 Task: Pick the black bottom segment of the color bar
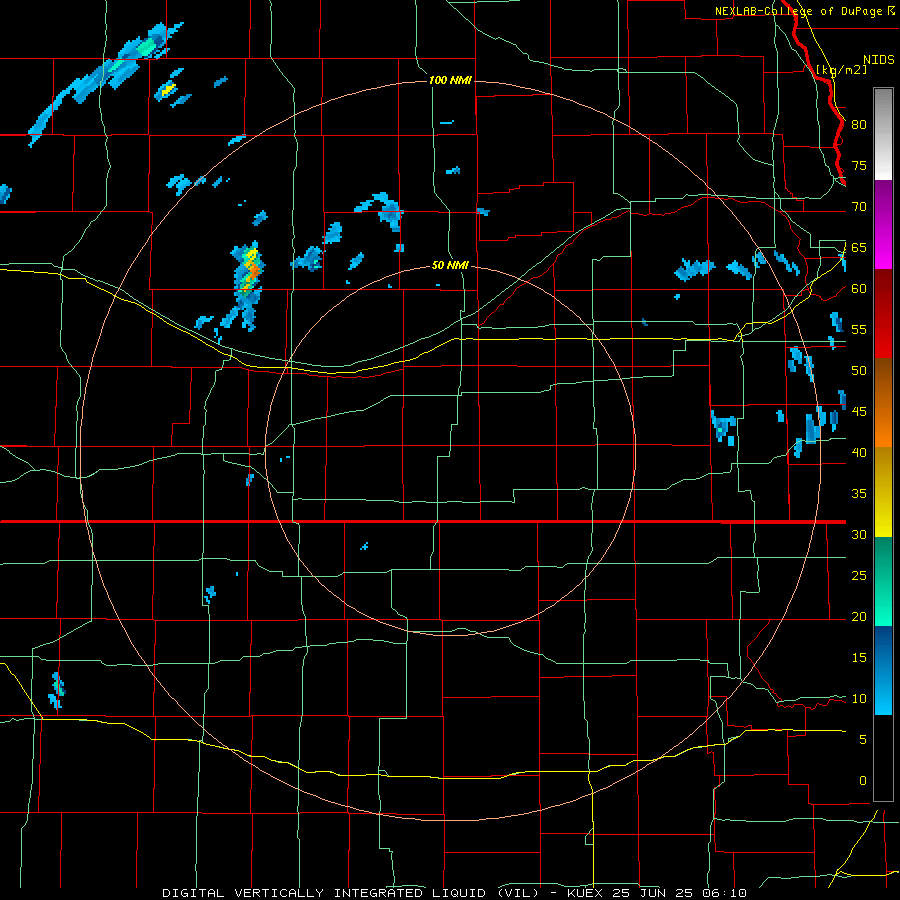point(883,758)
